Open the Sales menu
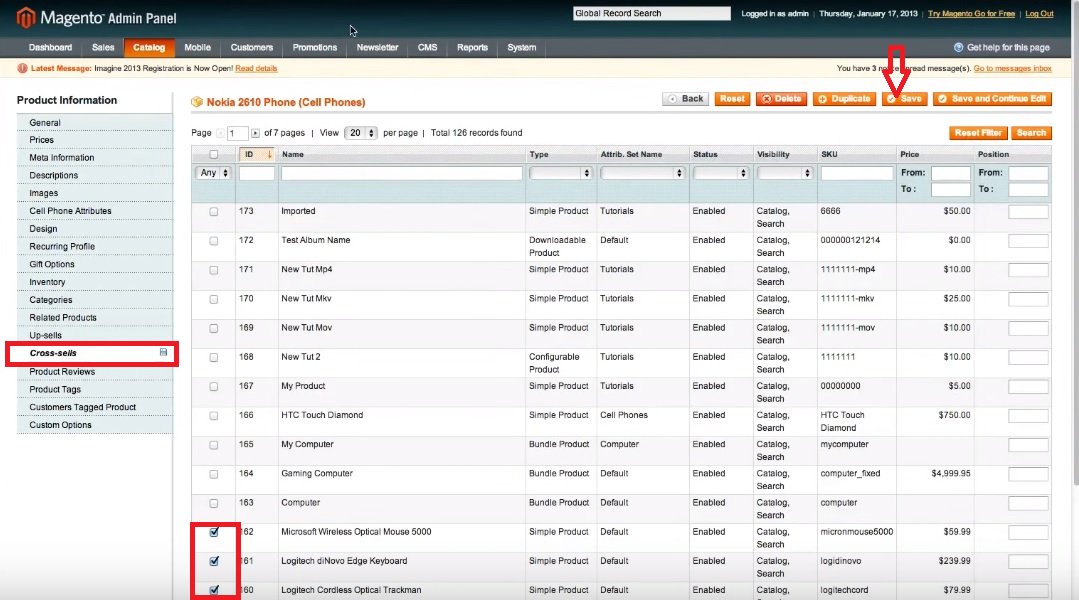Viewport: 1079px width, 600px height. [x=103, y=47]
